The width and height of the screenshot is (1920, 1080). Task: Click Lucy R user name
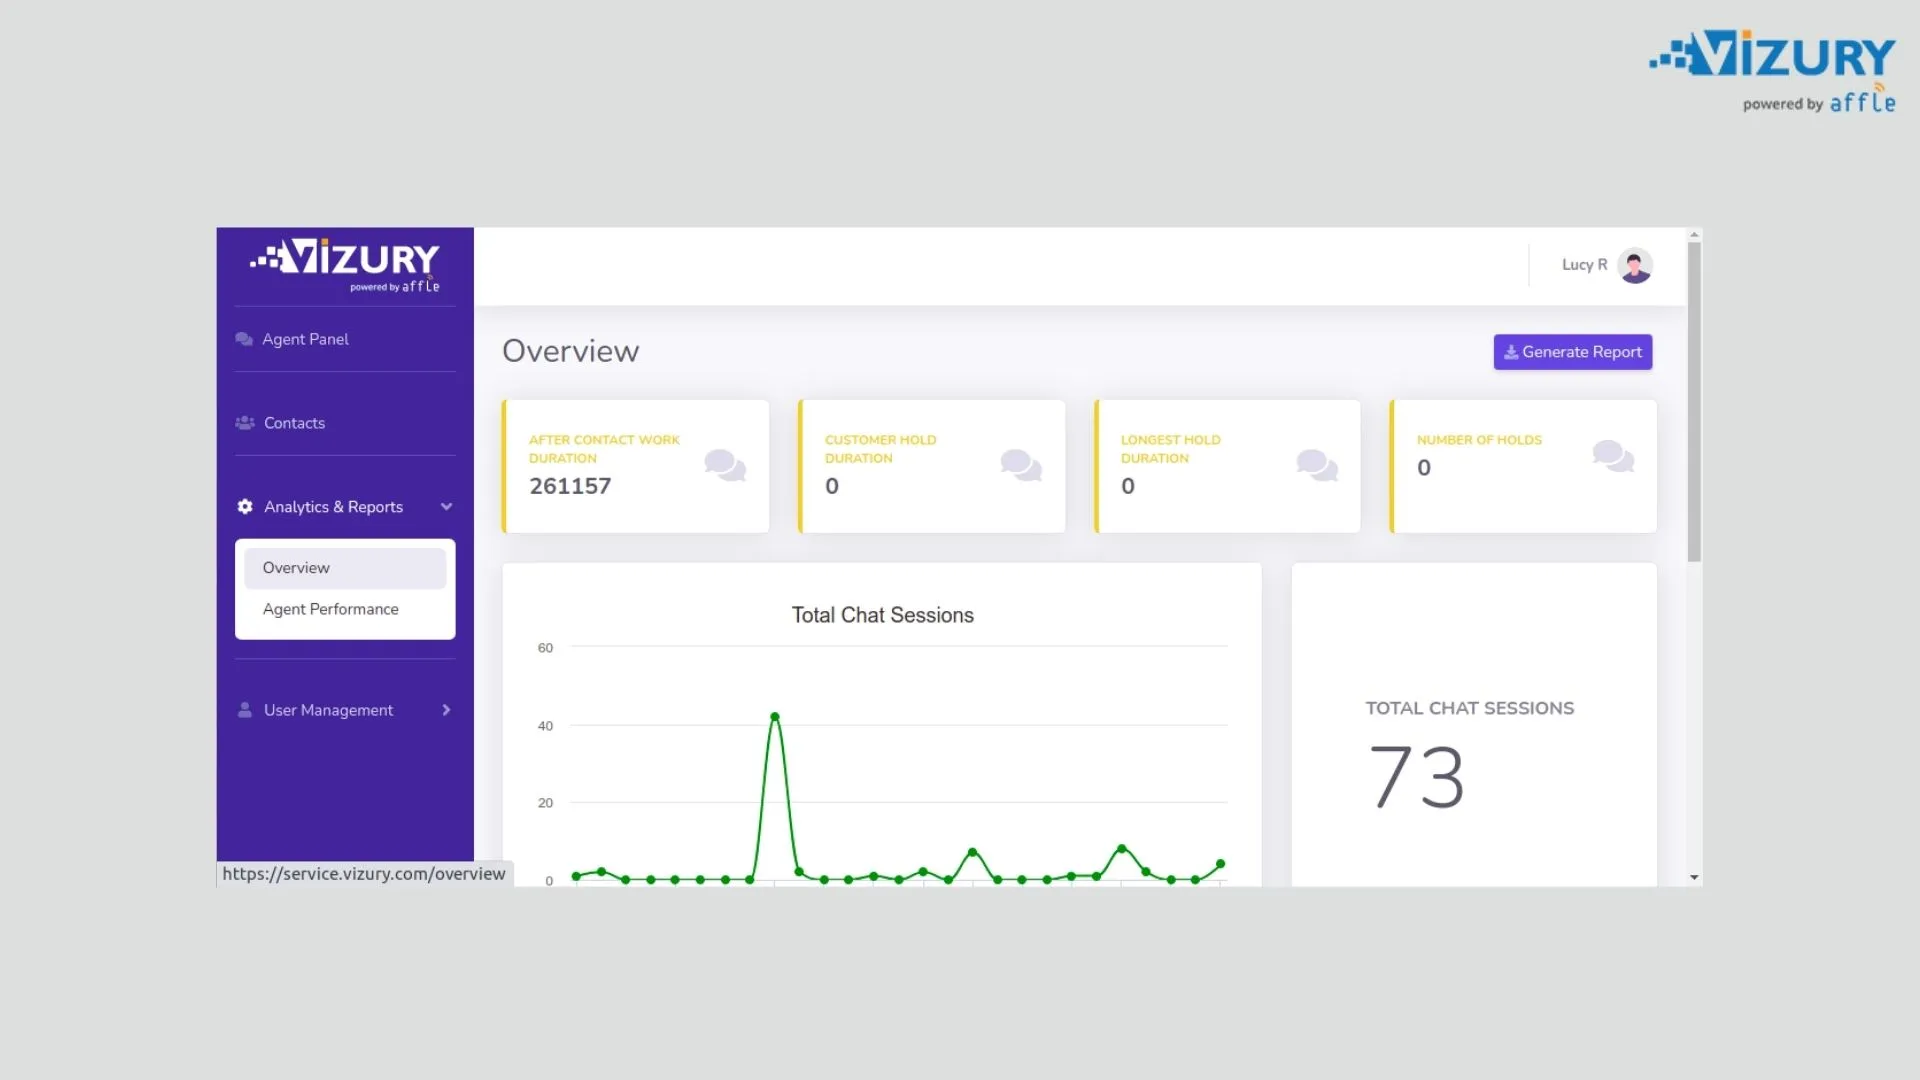pyautogui.click(x=1584, y=265)
